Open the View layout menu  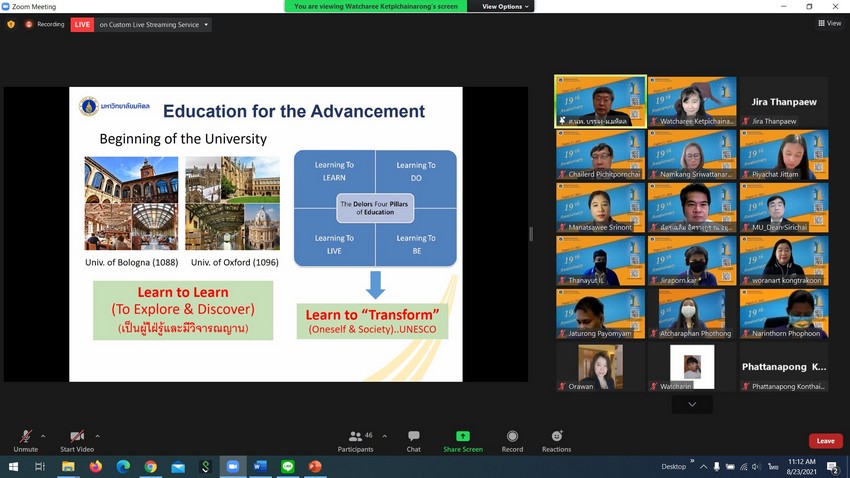click(x=829, y=23)
